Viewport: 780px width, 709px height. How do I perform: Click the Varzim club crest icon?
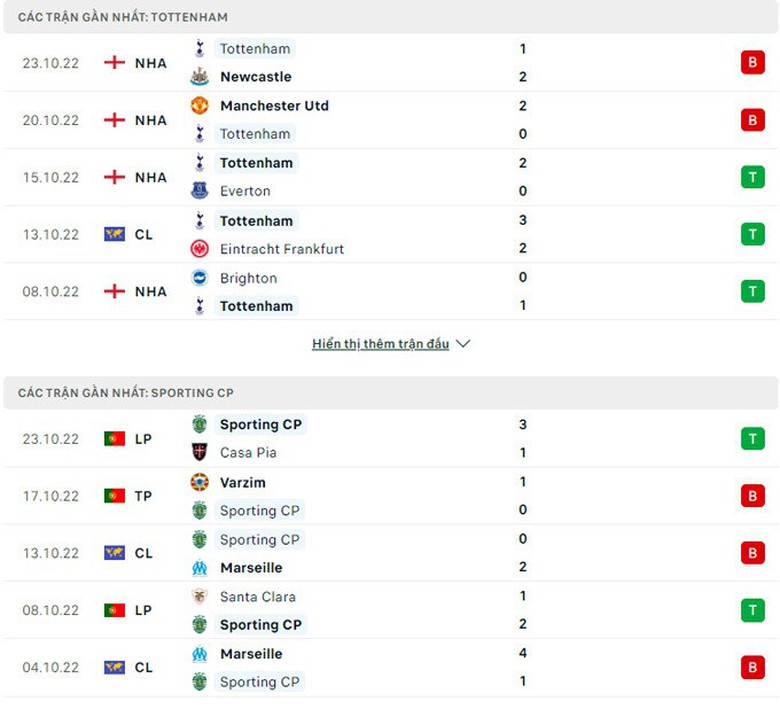pos(199,483)
